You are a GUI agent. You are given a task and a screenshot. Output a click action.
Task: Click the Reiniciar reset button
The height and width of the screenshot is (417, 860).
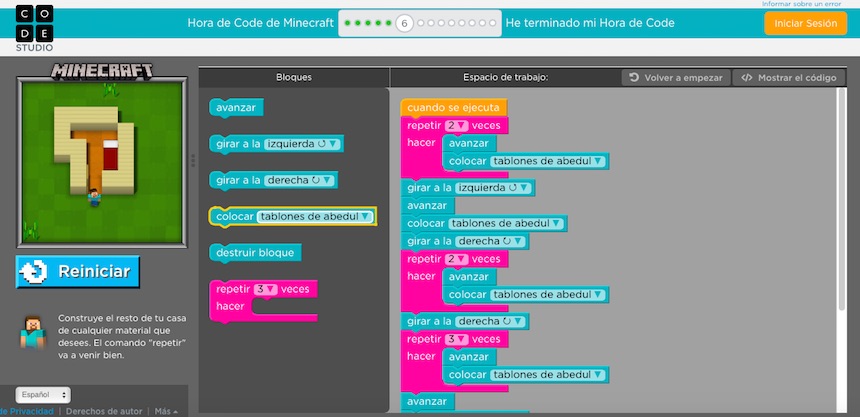click(x=78, y=272)
